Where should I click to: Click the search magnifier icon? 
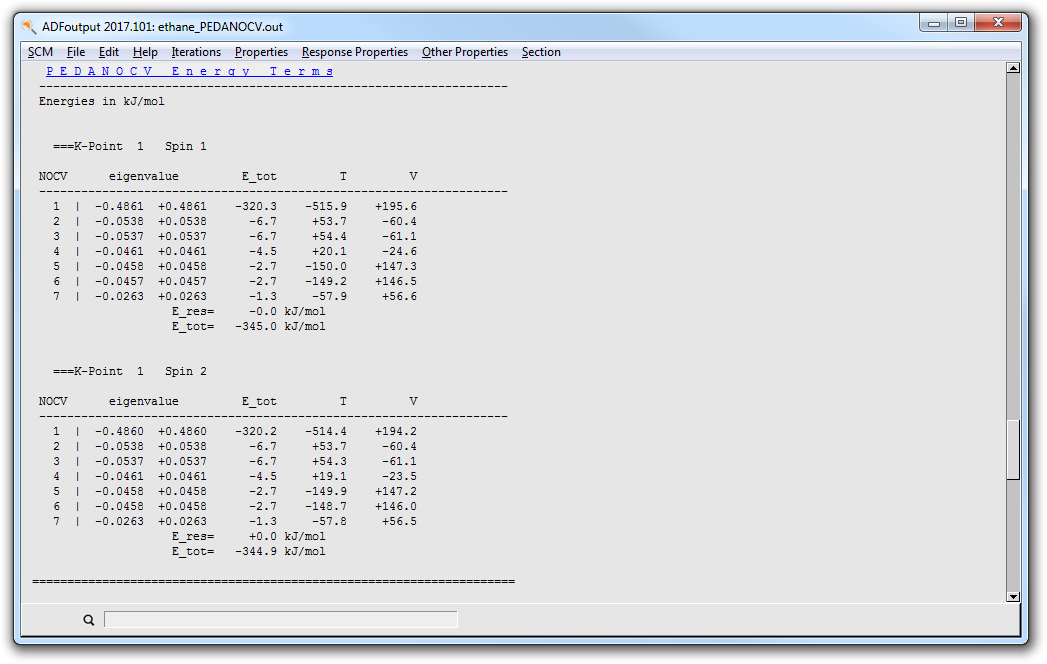tap(88, 620)
